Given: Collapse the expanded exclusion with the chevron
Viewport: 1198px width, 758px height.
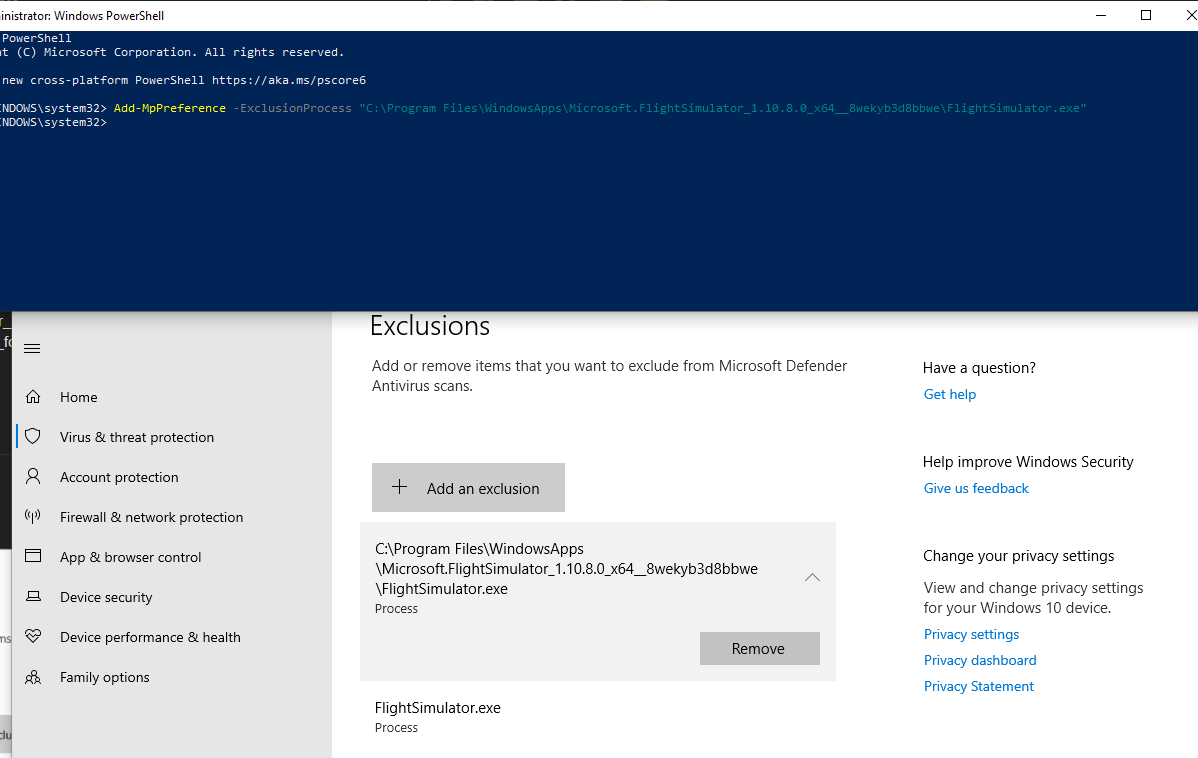Looking at the screenshot, I should click(812, 578).
